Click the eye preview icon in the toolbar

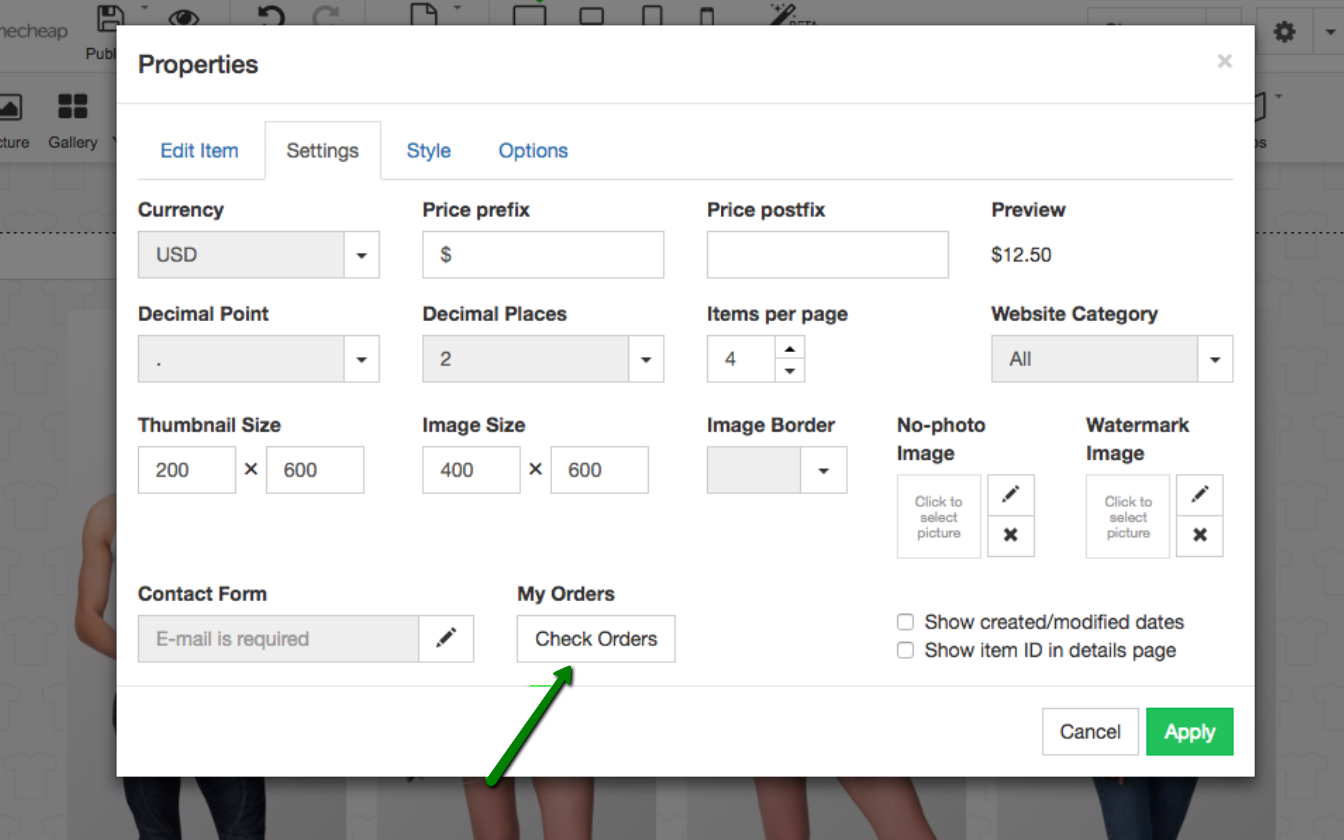coord(182,17)
